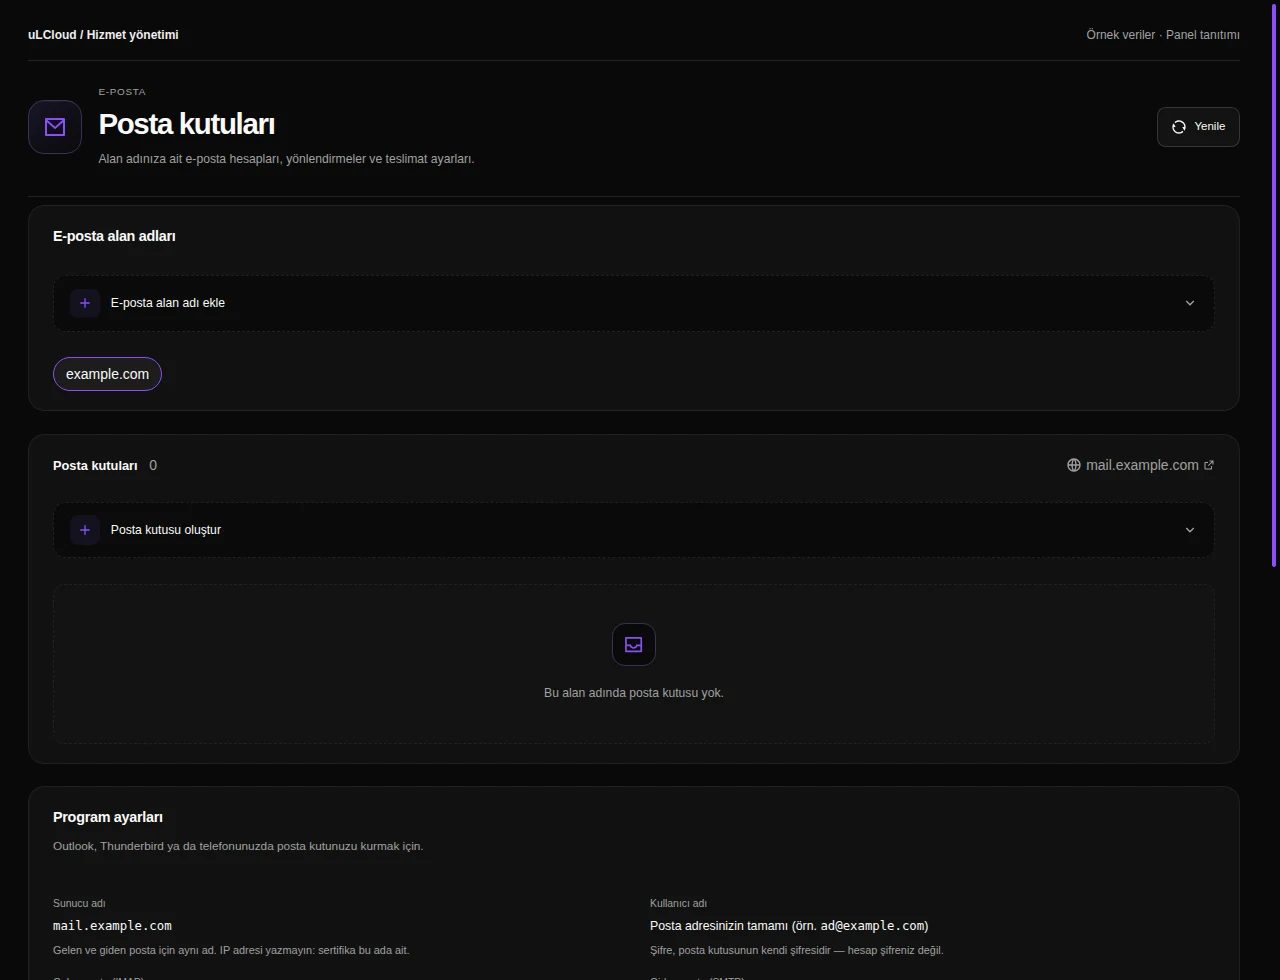Image resolution: width=1280 pixels, height=980 pixels.
Task: Click the plus icon beside Posta kutusu oluştur
Action: (x=85, y=530)
